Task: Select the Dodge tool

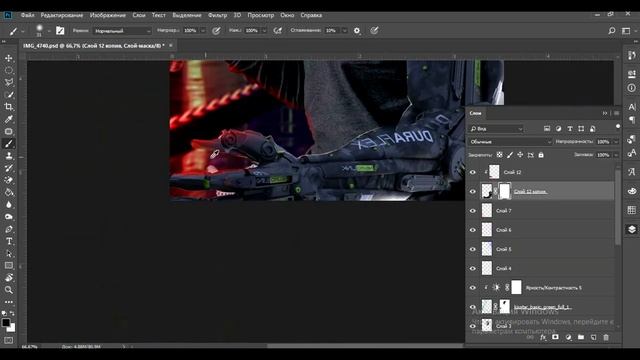Action: [9, 217]
